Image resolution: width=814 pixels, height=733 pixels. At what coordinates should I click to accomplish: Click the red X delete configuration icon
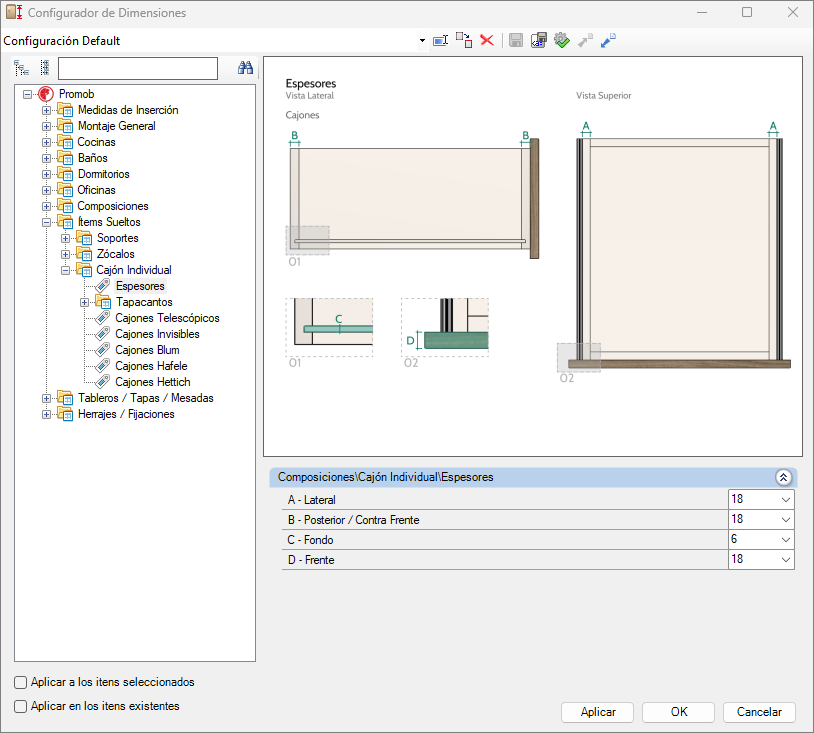[487, 41]
